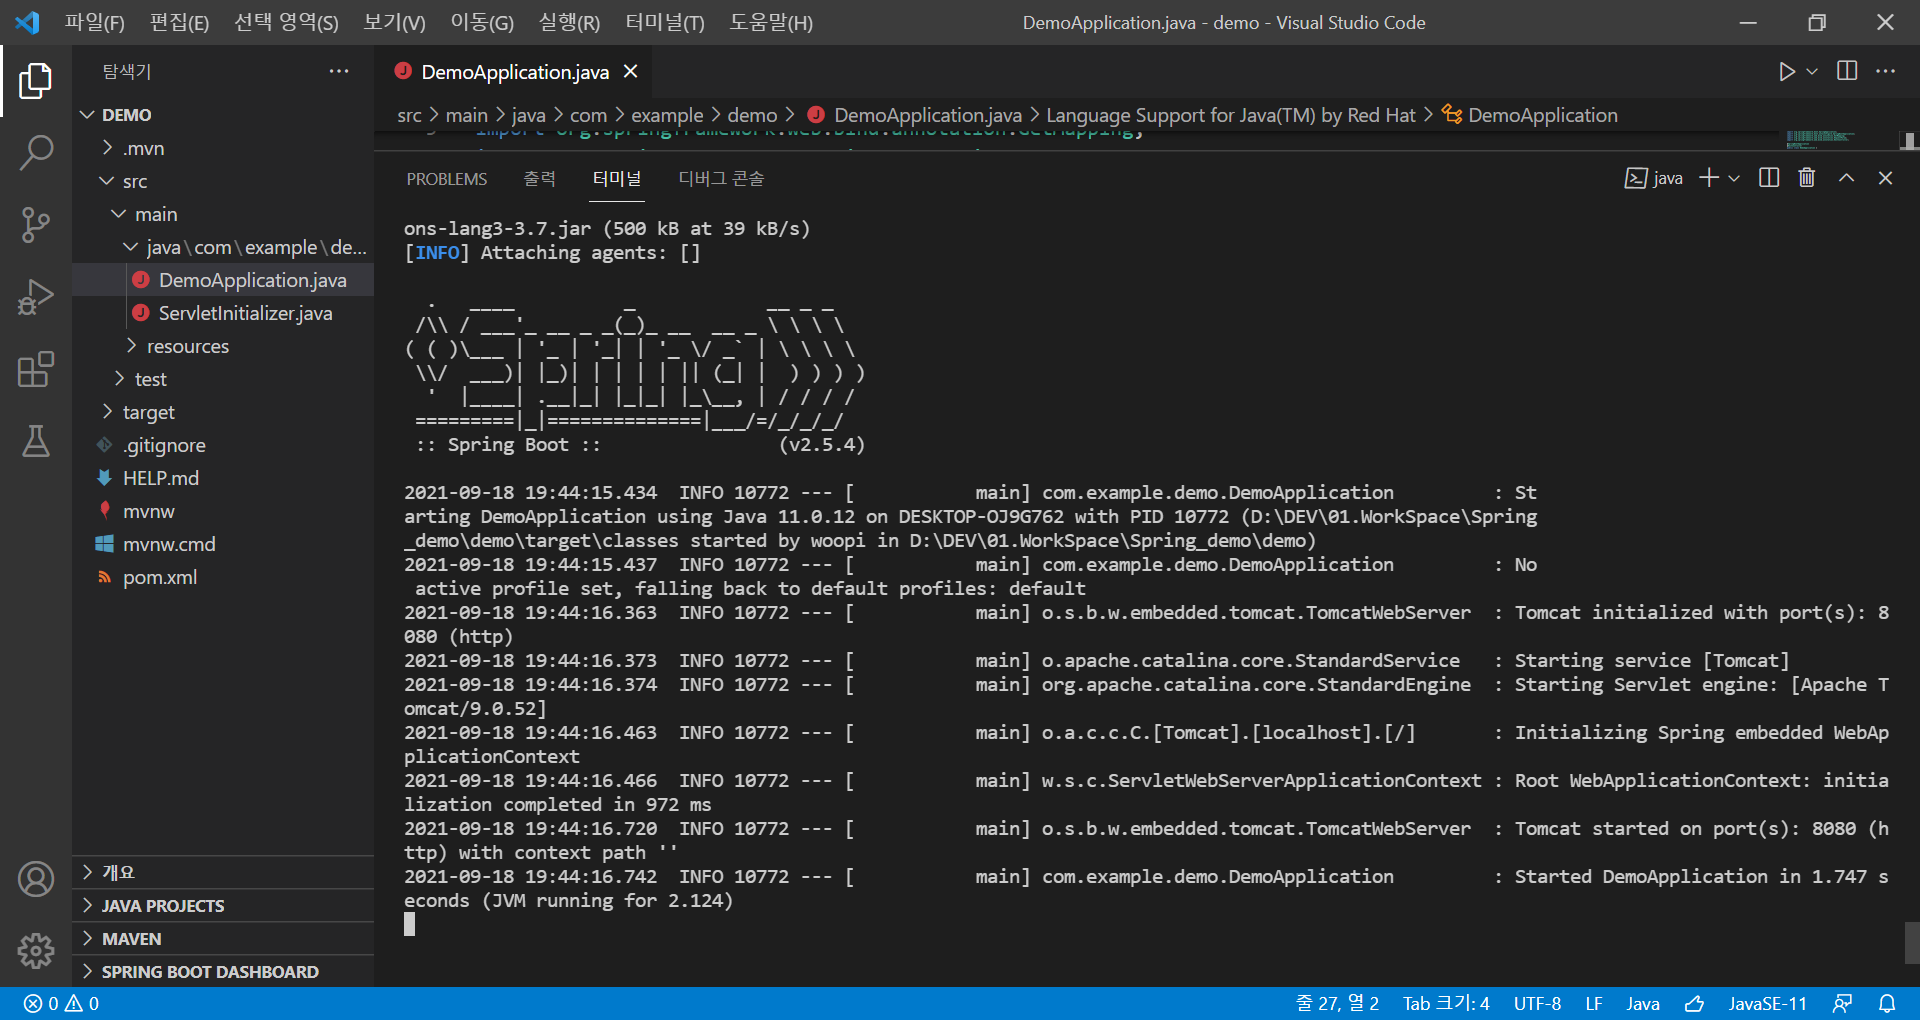Switch to the PROBLEMS tab
The height and width of the screenshot is (1020, 1920).
point(447,179)
